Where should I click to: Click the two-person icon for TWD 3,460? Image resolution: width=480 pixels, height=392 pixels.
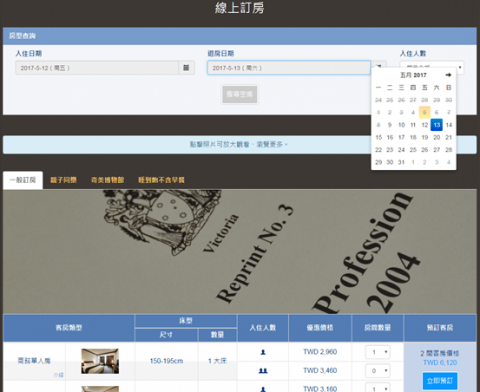[x=263, y=371]
